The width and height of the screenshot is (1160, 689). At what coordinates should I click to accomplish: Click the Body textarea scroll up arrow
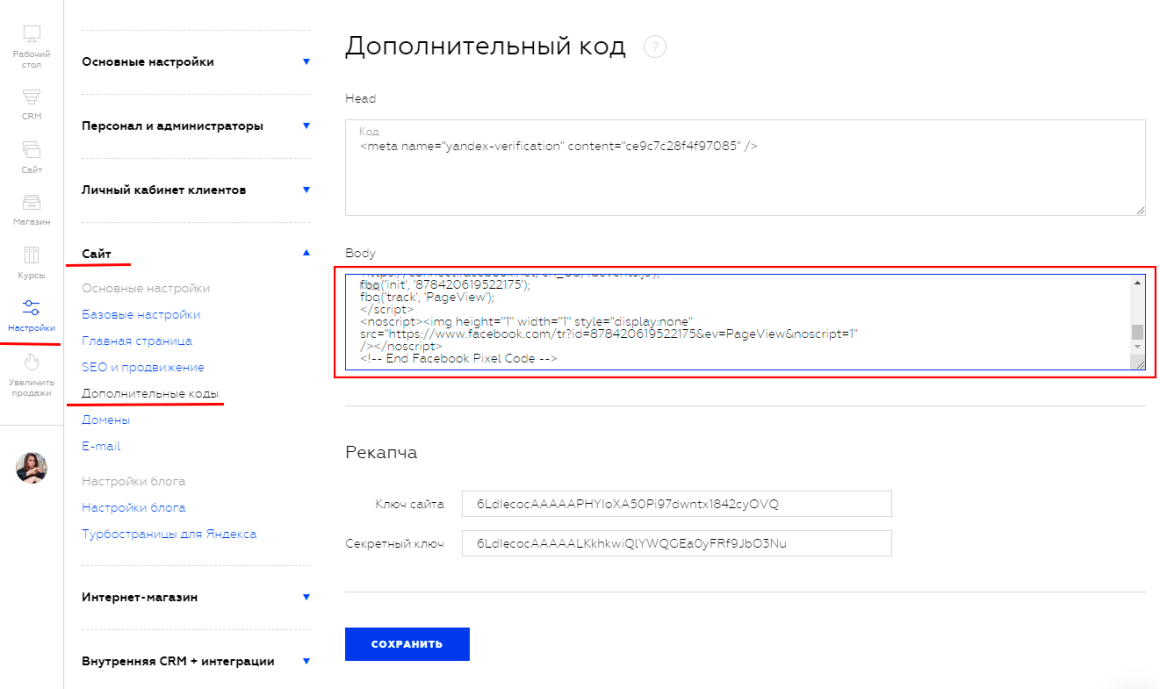pyautogui.click(x=1138, y=283)
